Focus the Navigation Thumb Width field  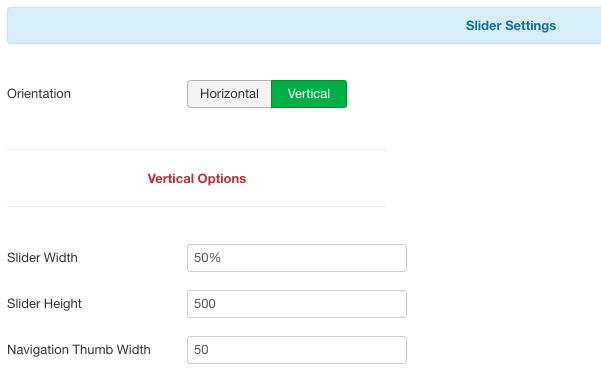[297, 350]
